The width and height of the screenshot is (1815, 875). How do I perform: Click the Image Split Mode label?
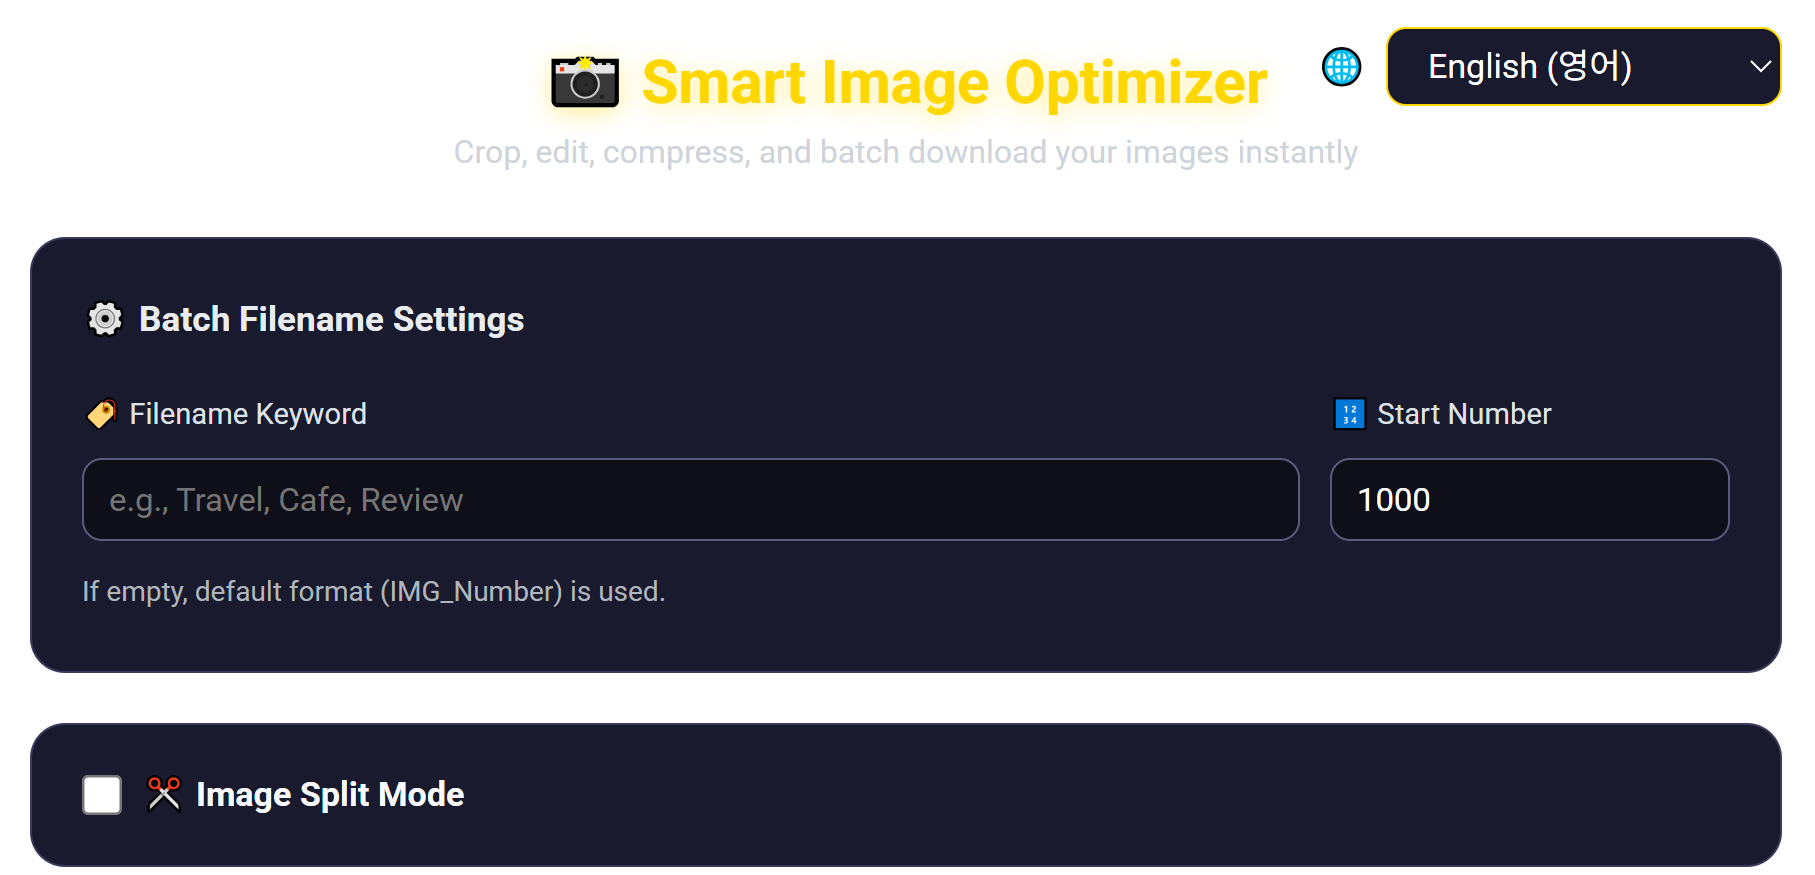point(330,794)
